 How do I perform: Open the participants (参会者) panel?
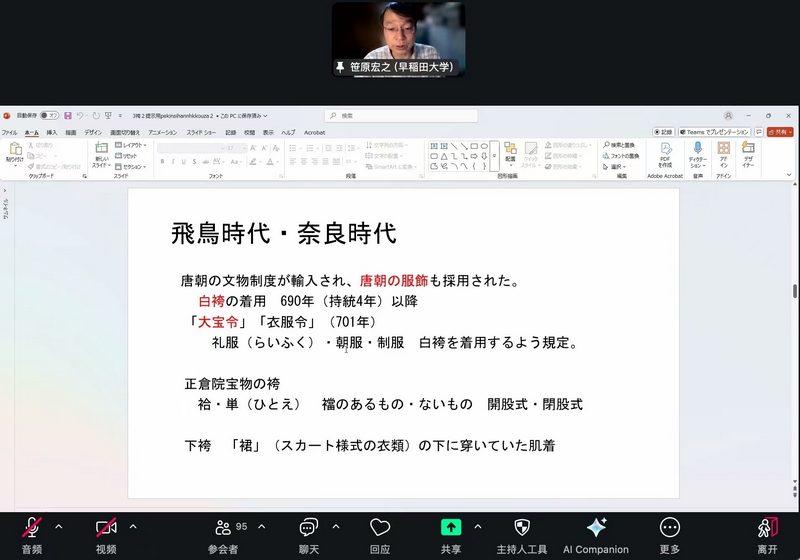click(223, 530)
